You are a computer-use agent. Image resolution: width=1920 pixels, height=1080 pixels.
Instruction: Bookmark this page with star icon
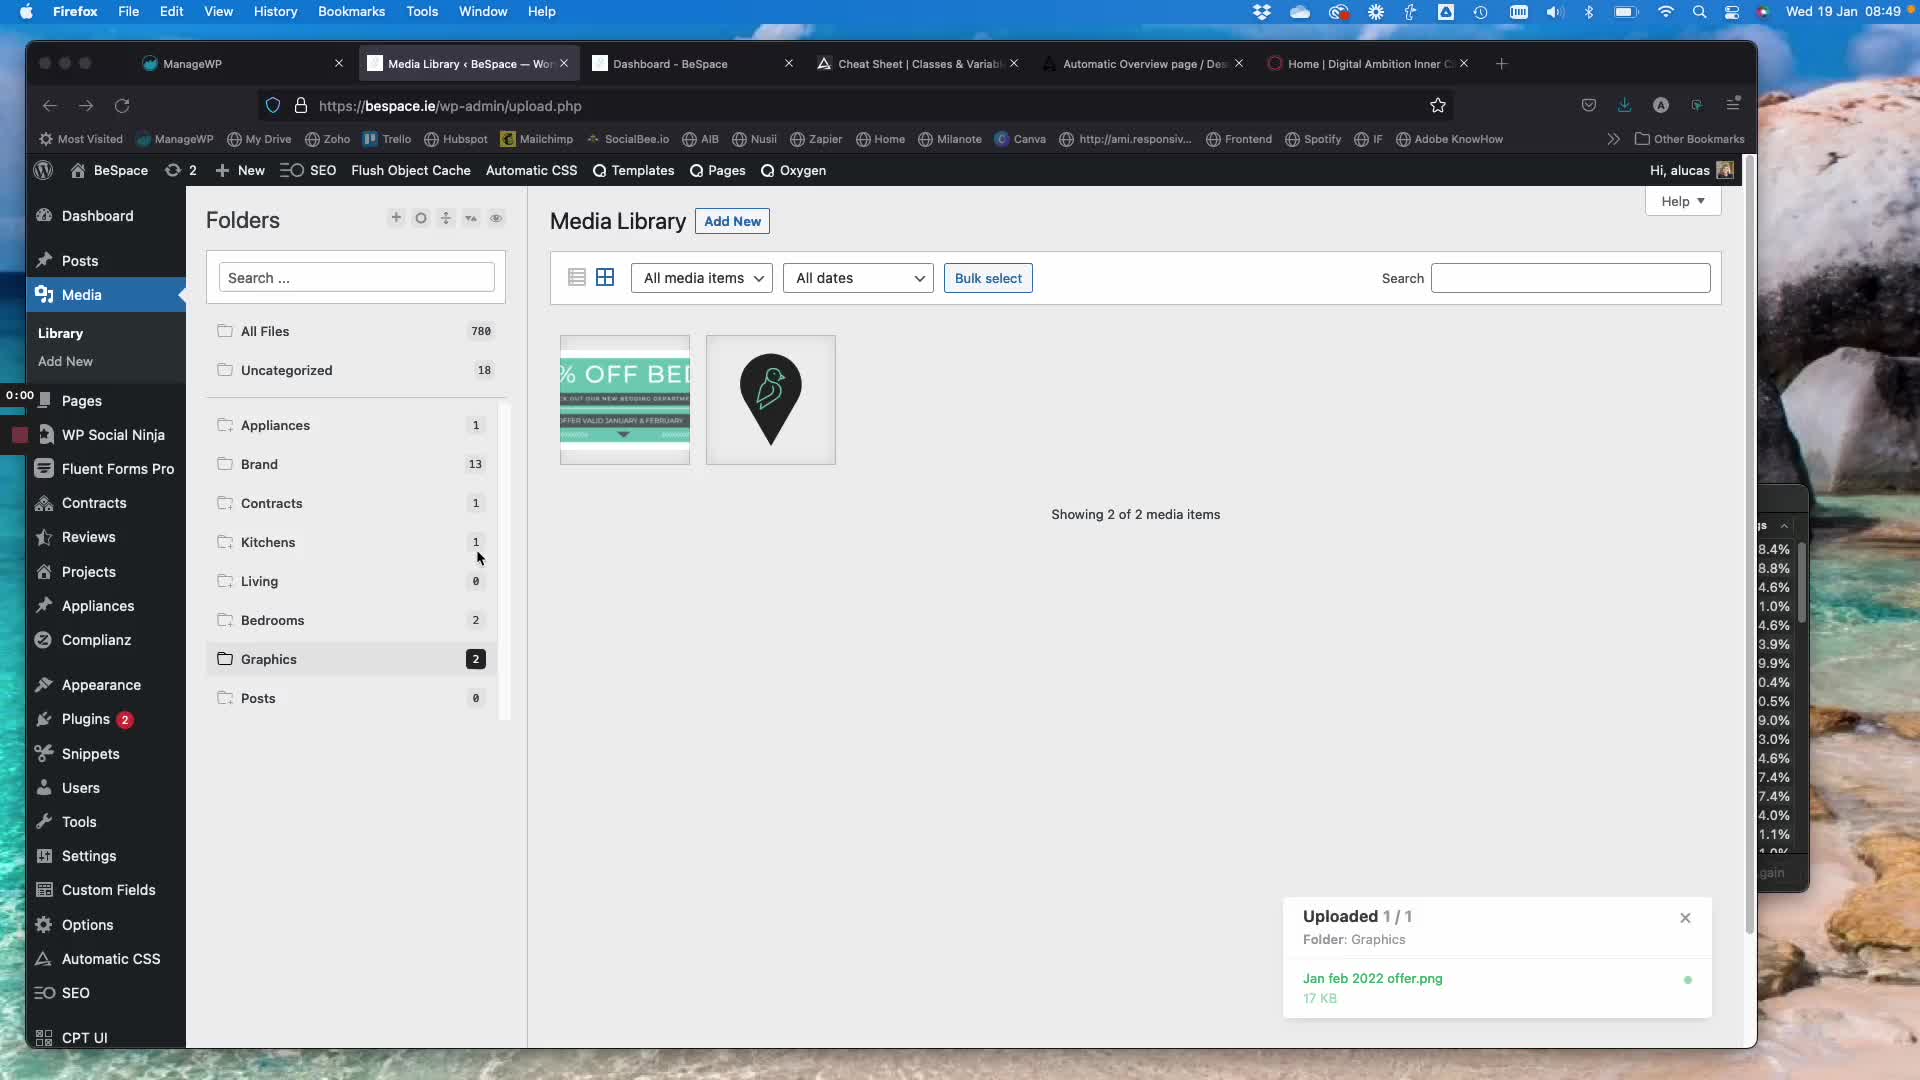[1438, 106]
